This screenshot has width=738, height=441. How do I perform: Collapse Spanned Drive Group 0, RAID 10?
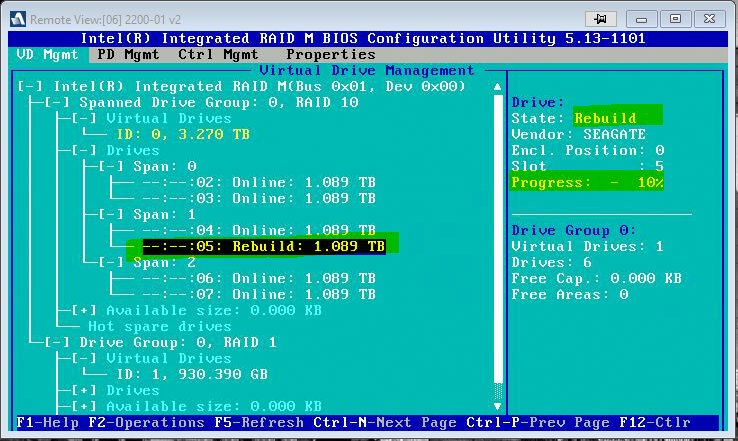tap(57, 103)
